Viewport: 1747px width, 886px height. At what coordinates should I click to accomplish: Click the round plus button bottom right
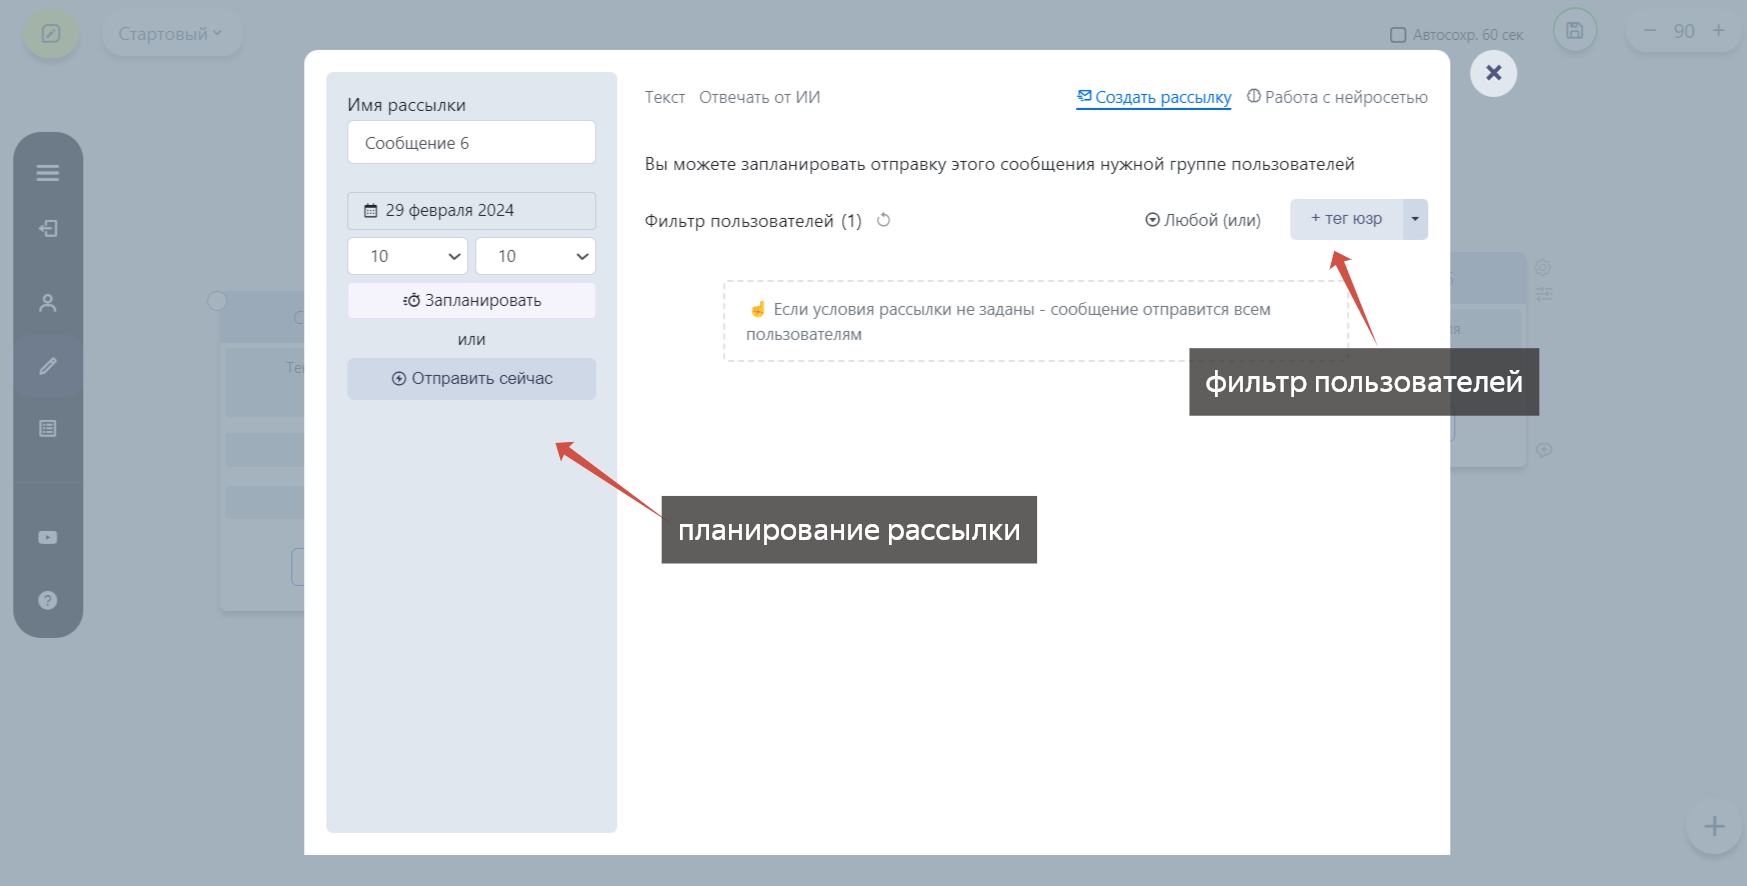[1714, 826]
